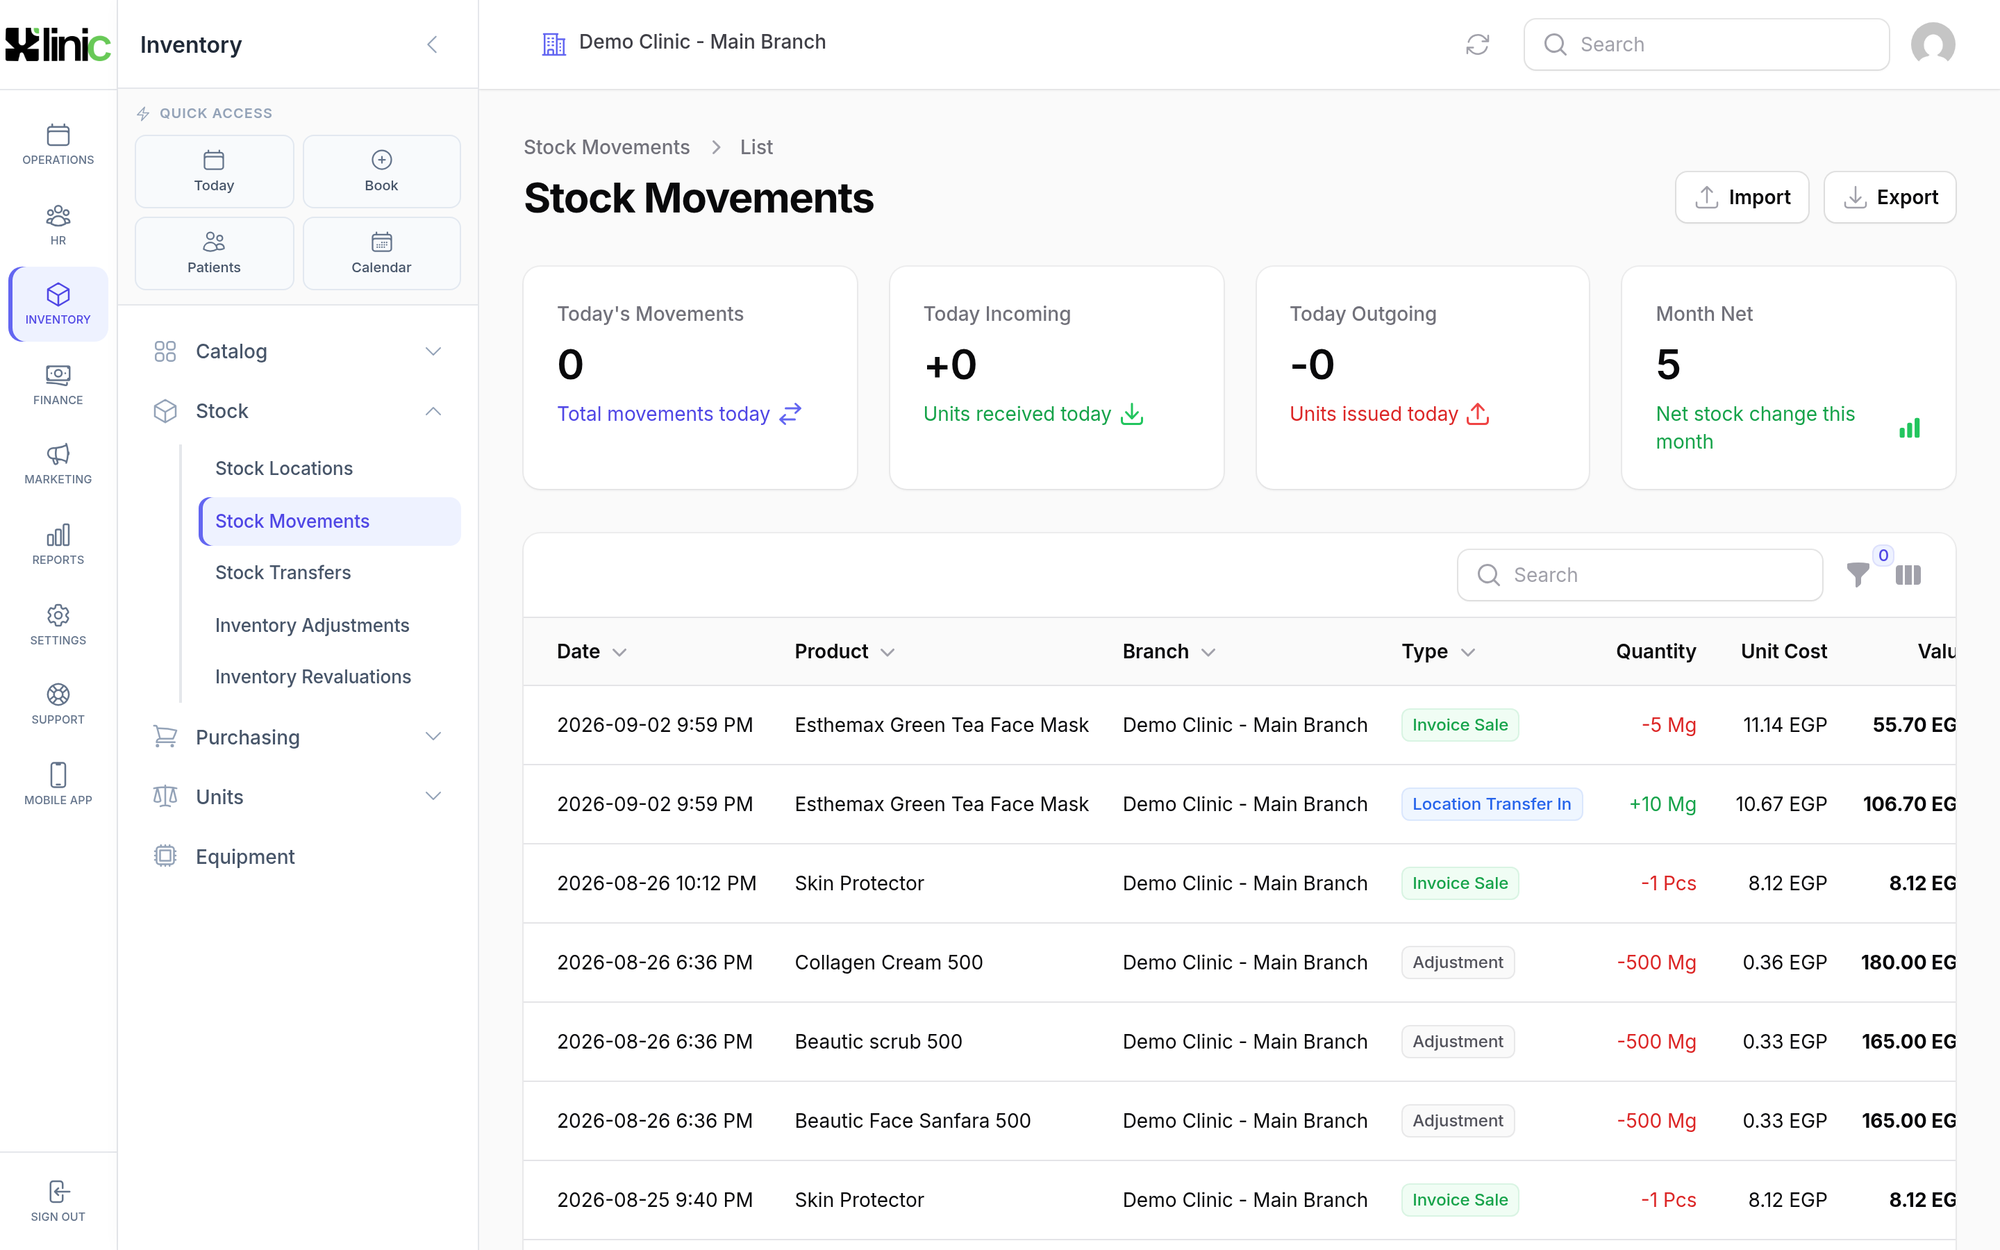Click the refresh icon in header
Screen dimensions: 2000x1250
tap(1477, 44)
